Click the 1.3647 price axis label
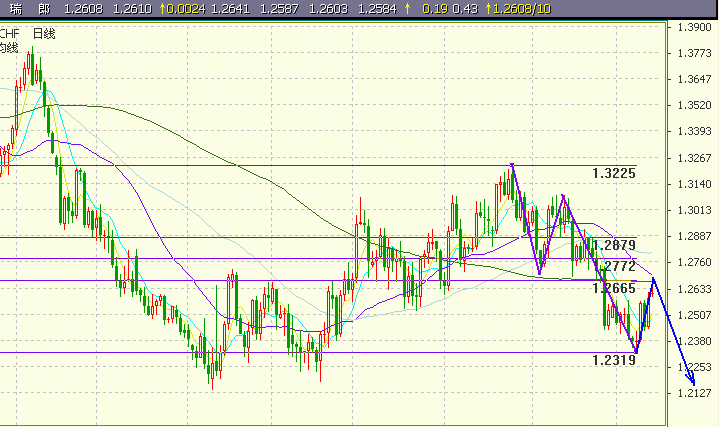720x427 pixels. 694,79
